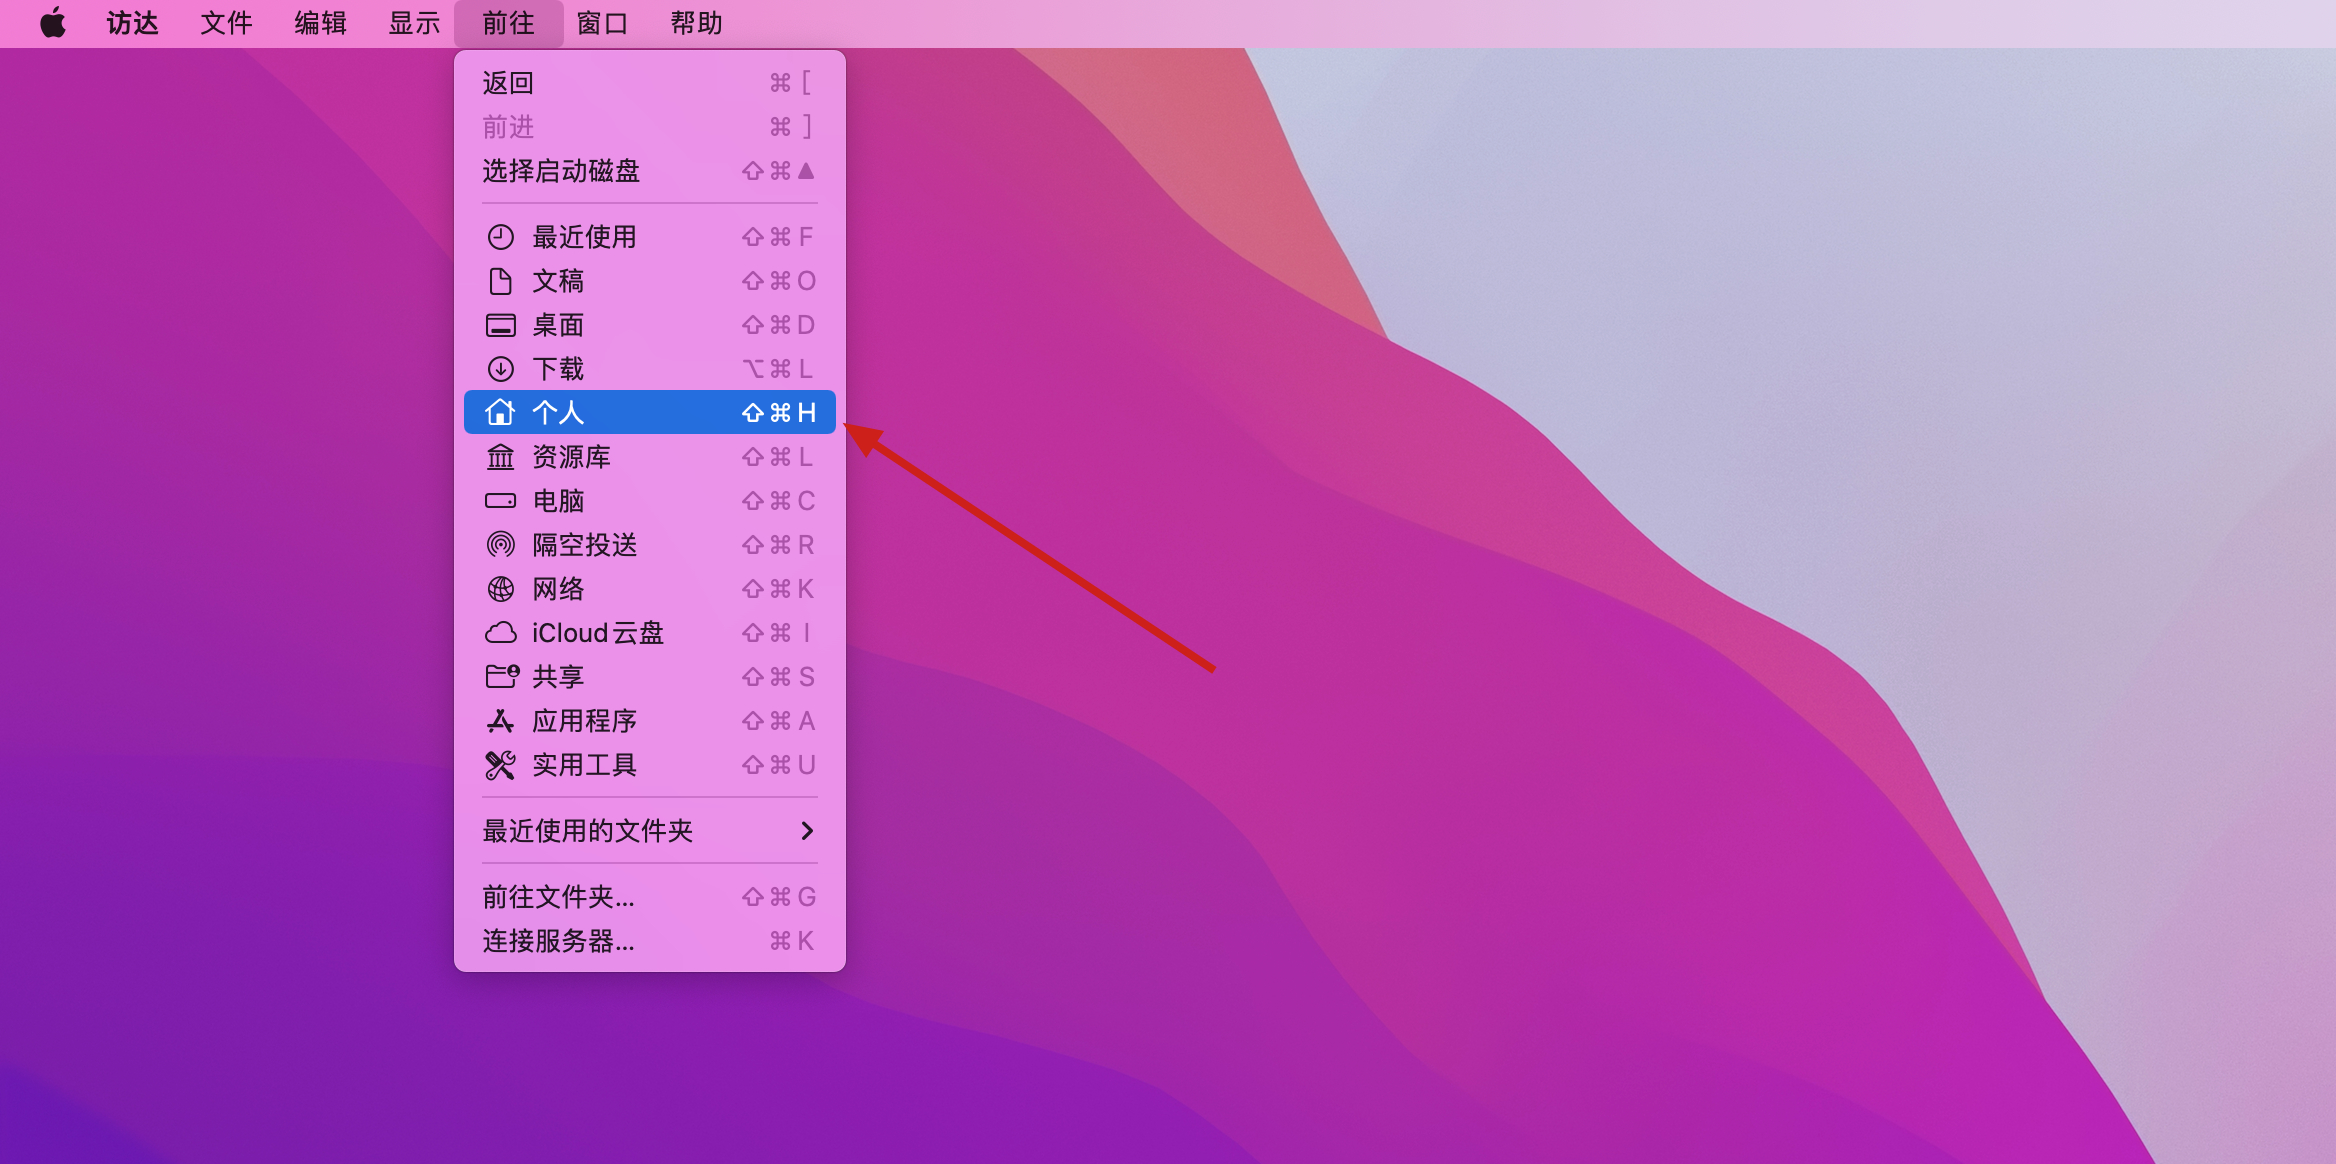Choose 连接服务器… menu entry

pos(558,941)
